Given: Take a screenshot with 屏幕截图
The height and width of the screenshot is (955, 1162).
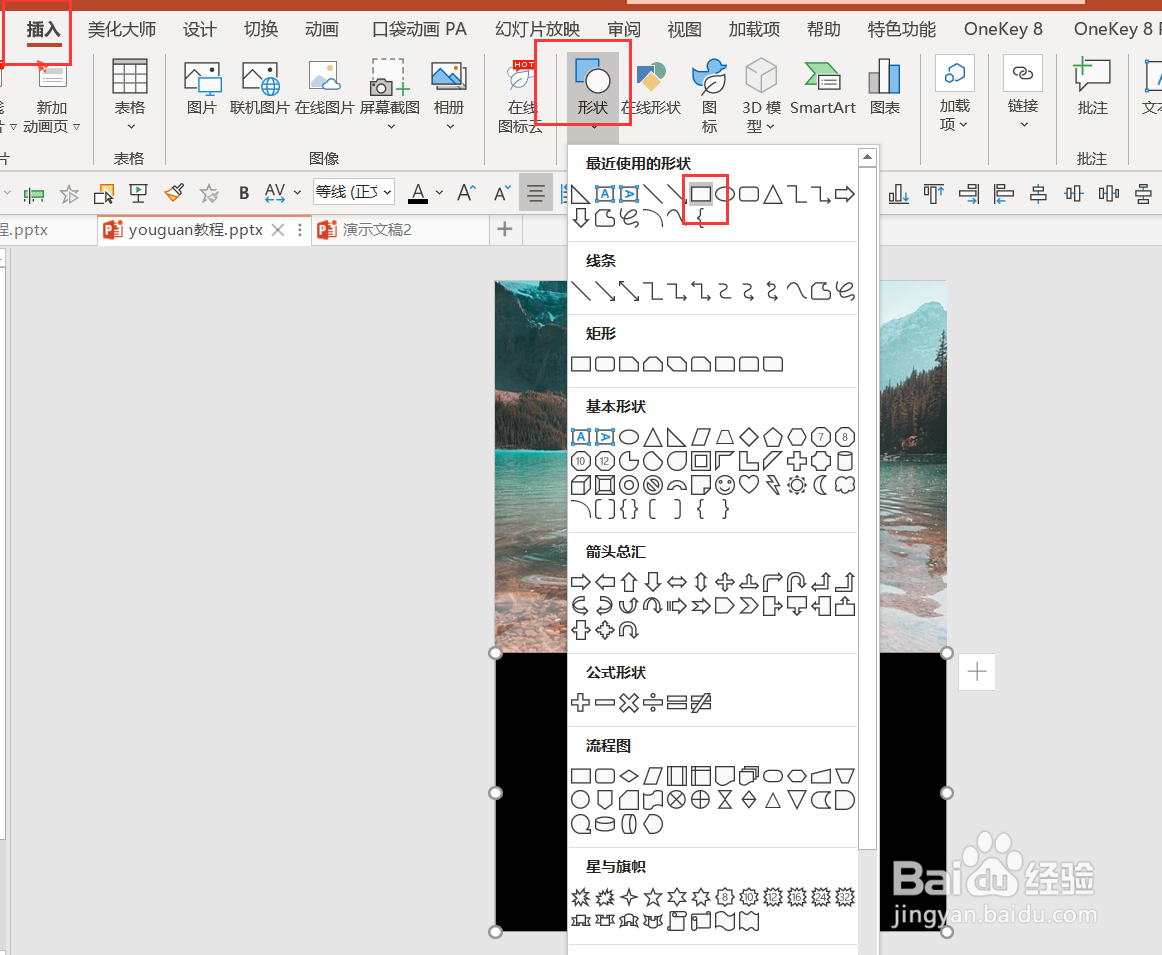Looking at the screenshot, I should coord(390,87).
